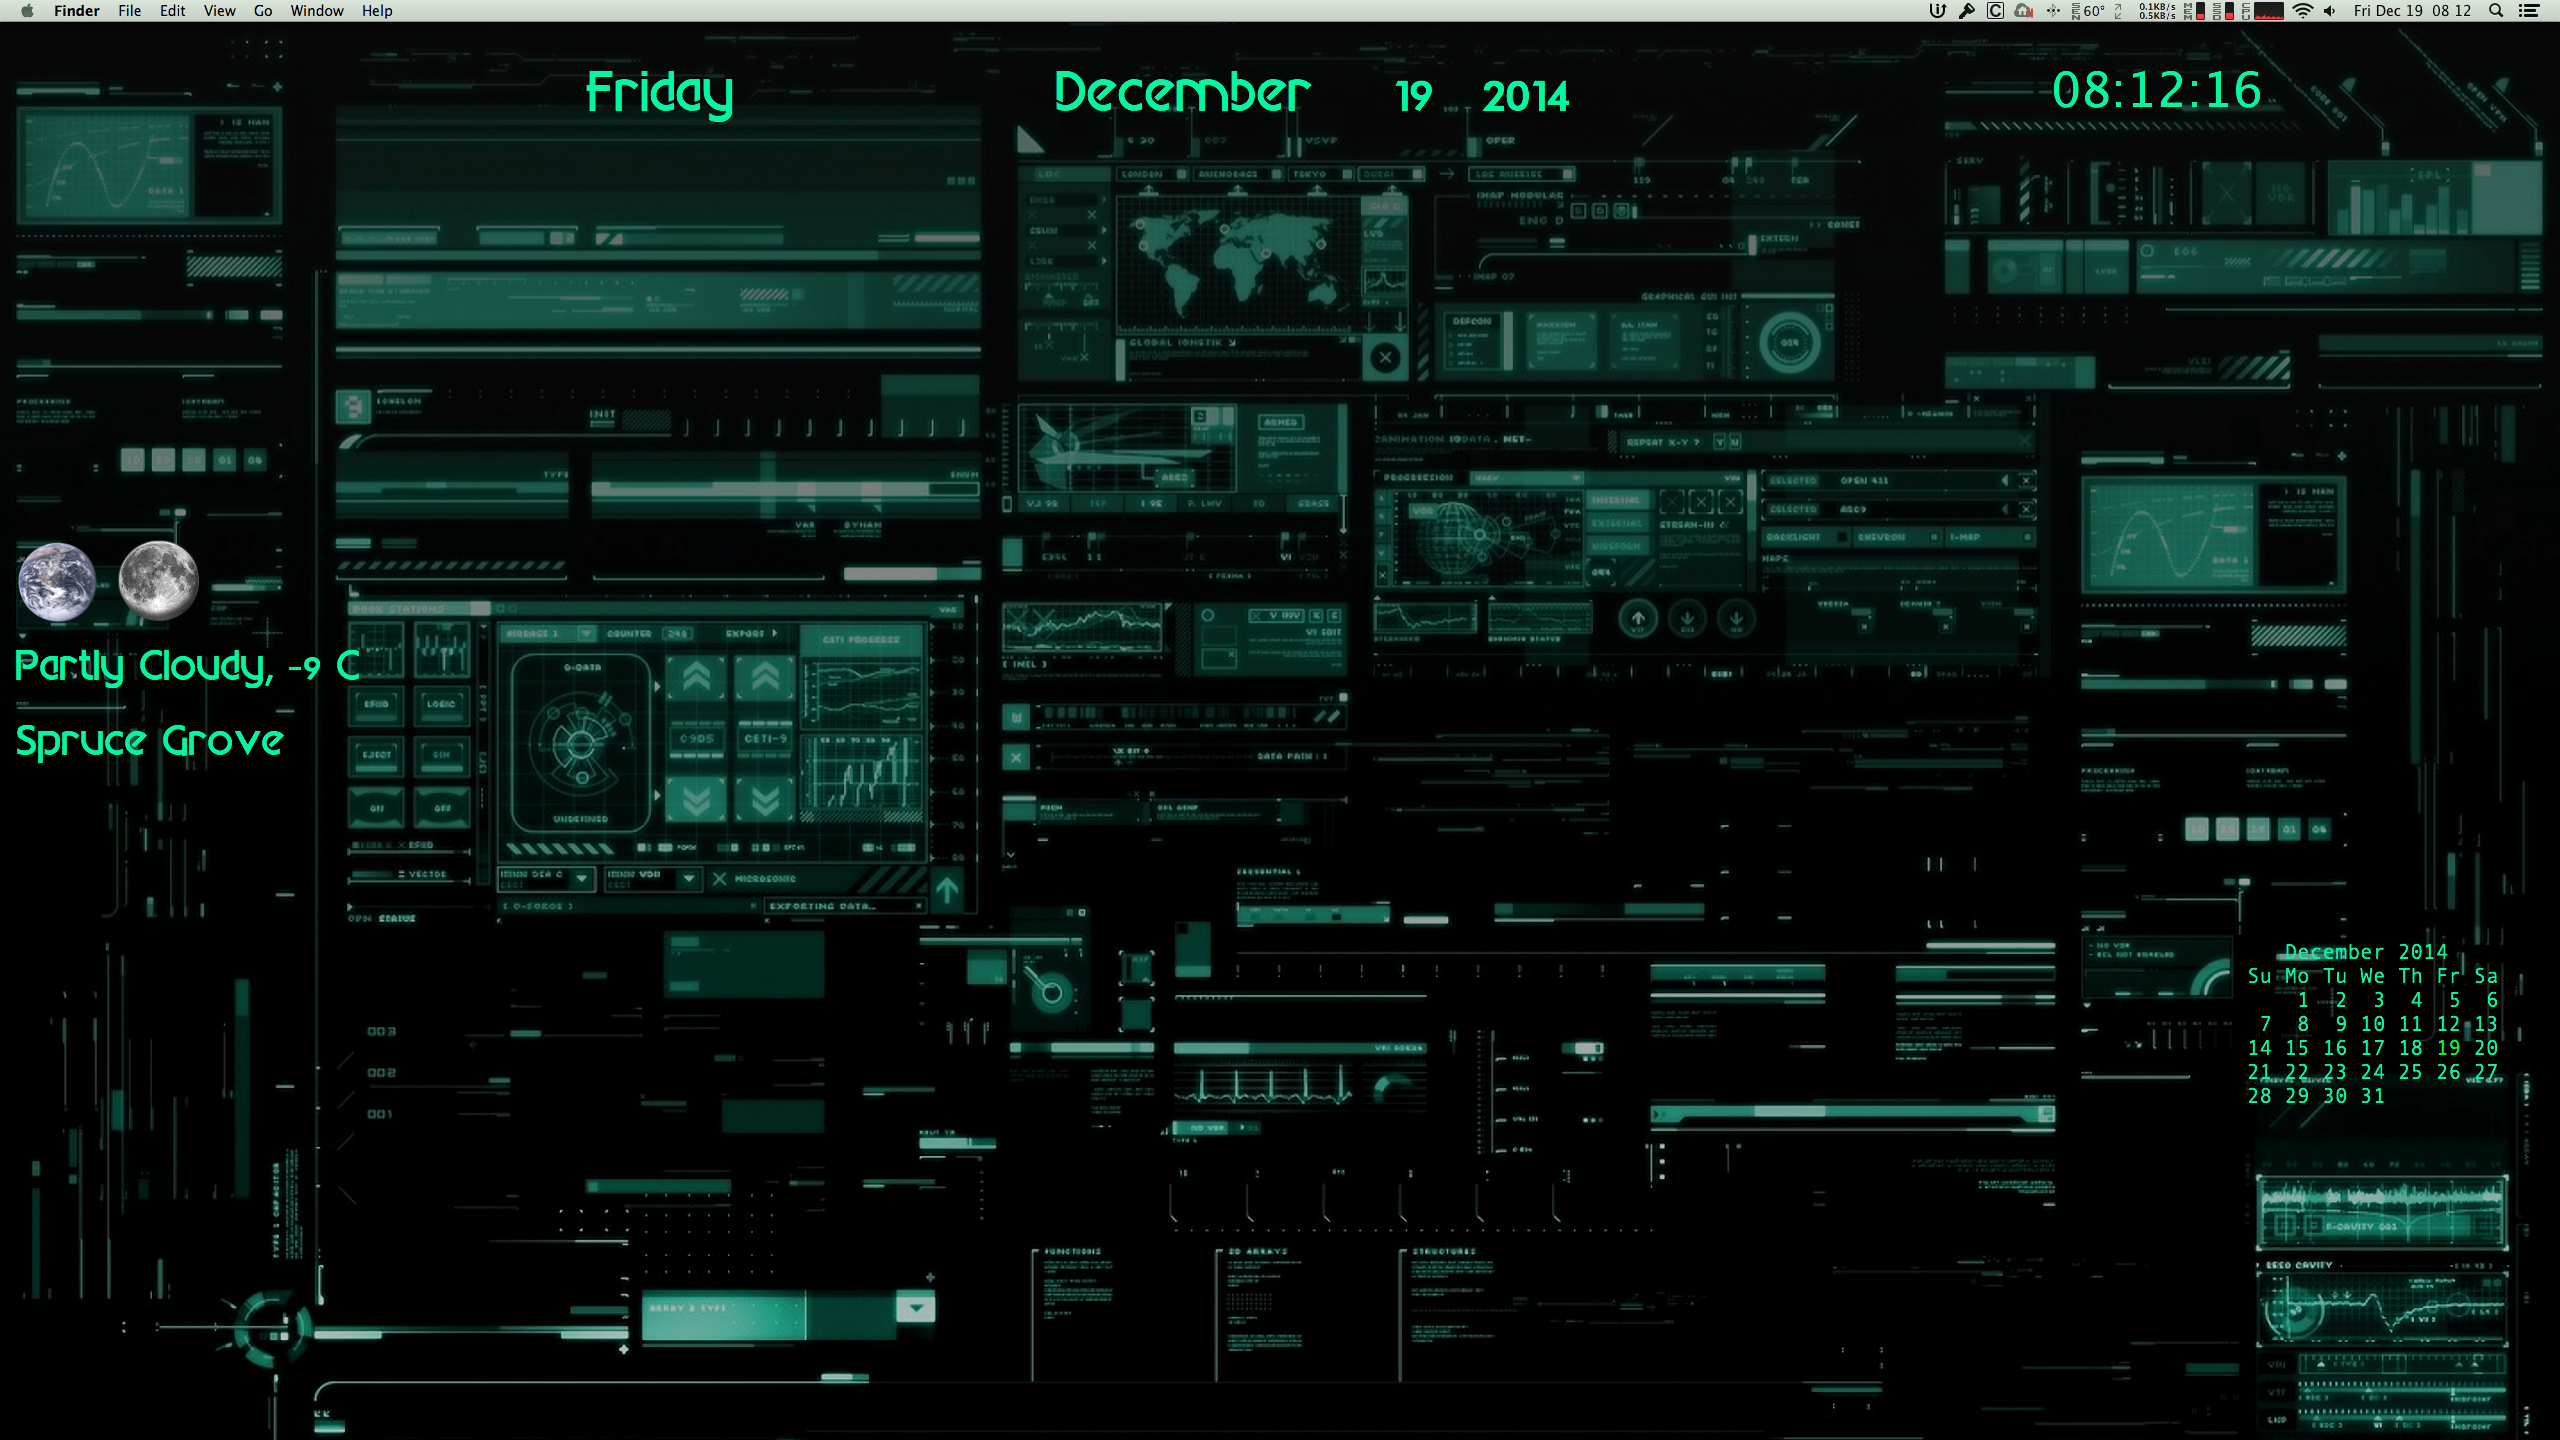The image size is (2560, 1440).
Task: Open the File menu
Action: 129,11
